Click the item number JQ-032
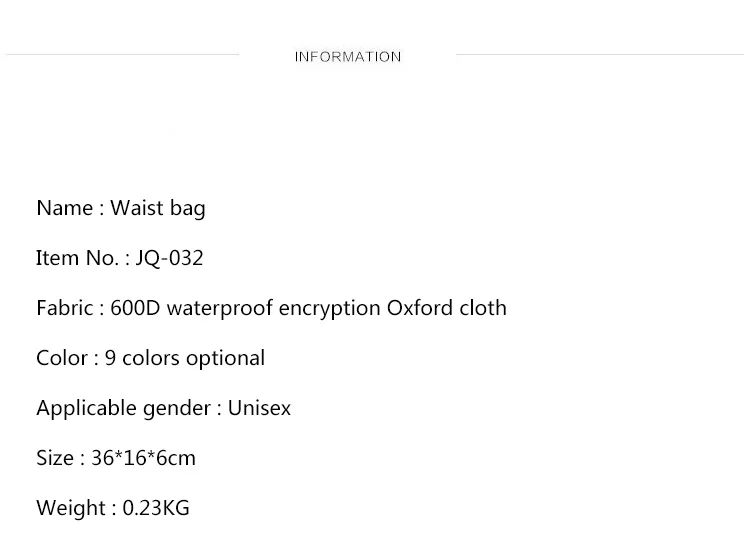The width and height of the screenshot is (750, 544). tap(170, 259)
